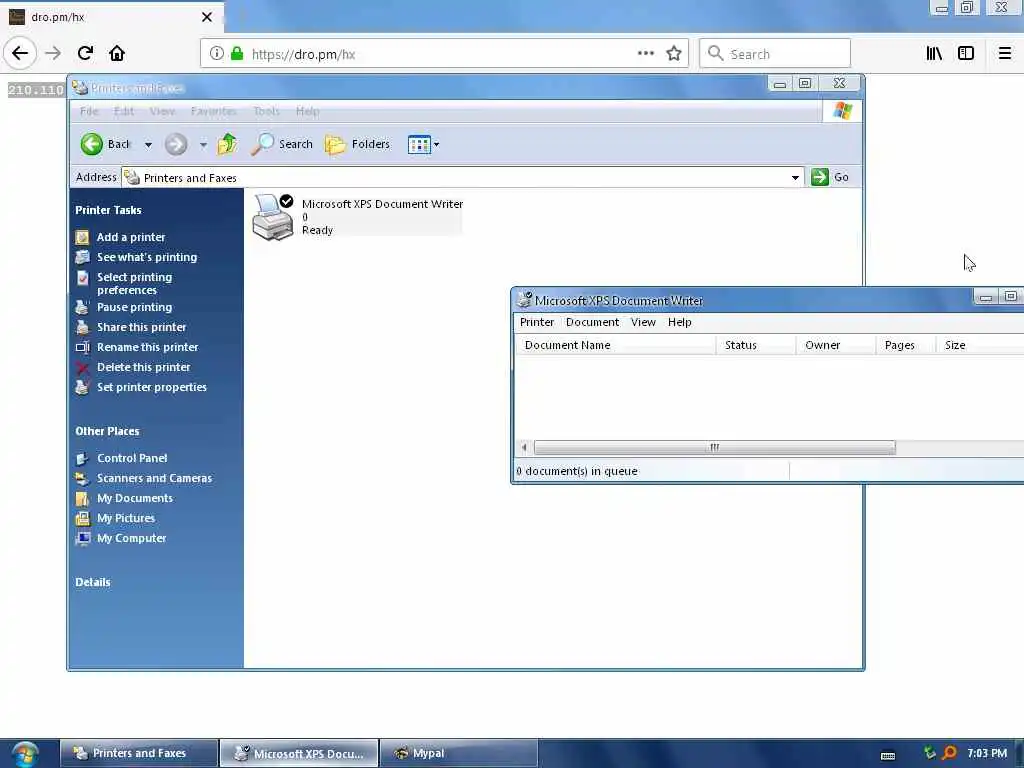The height and width of the screenshot is (768, 1024).
Task: Sort queue by Owner column
Action: point(835,345)
